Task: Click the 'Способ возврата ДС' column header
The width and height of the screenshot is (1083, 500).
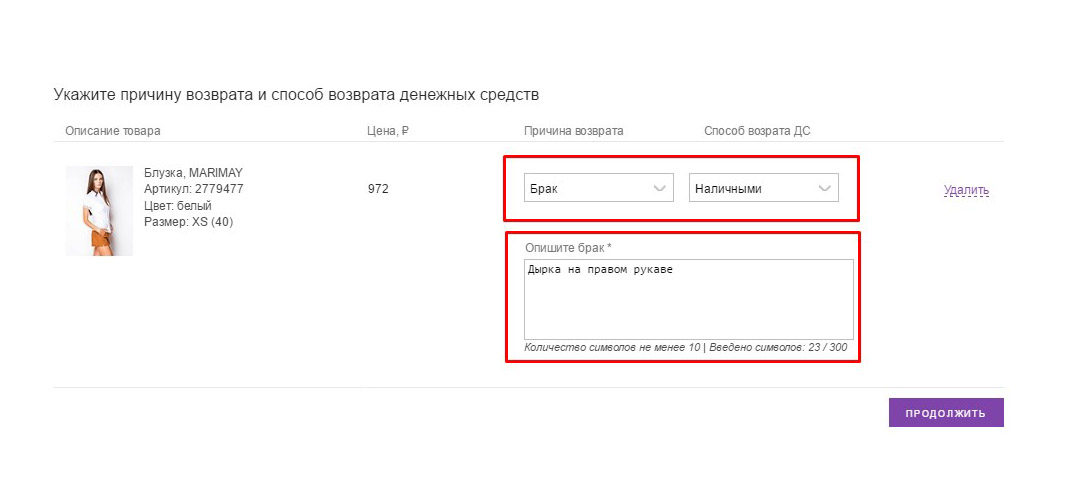Action: [x=757, y=131]
